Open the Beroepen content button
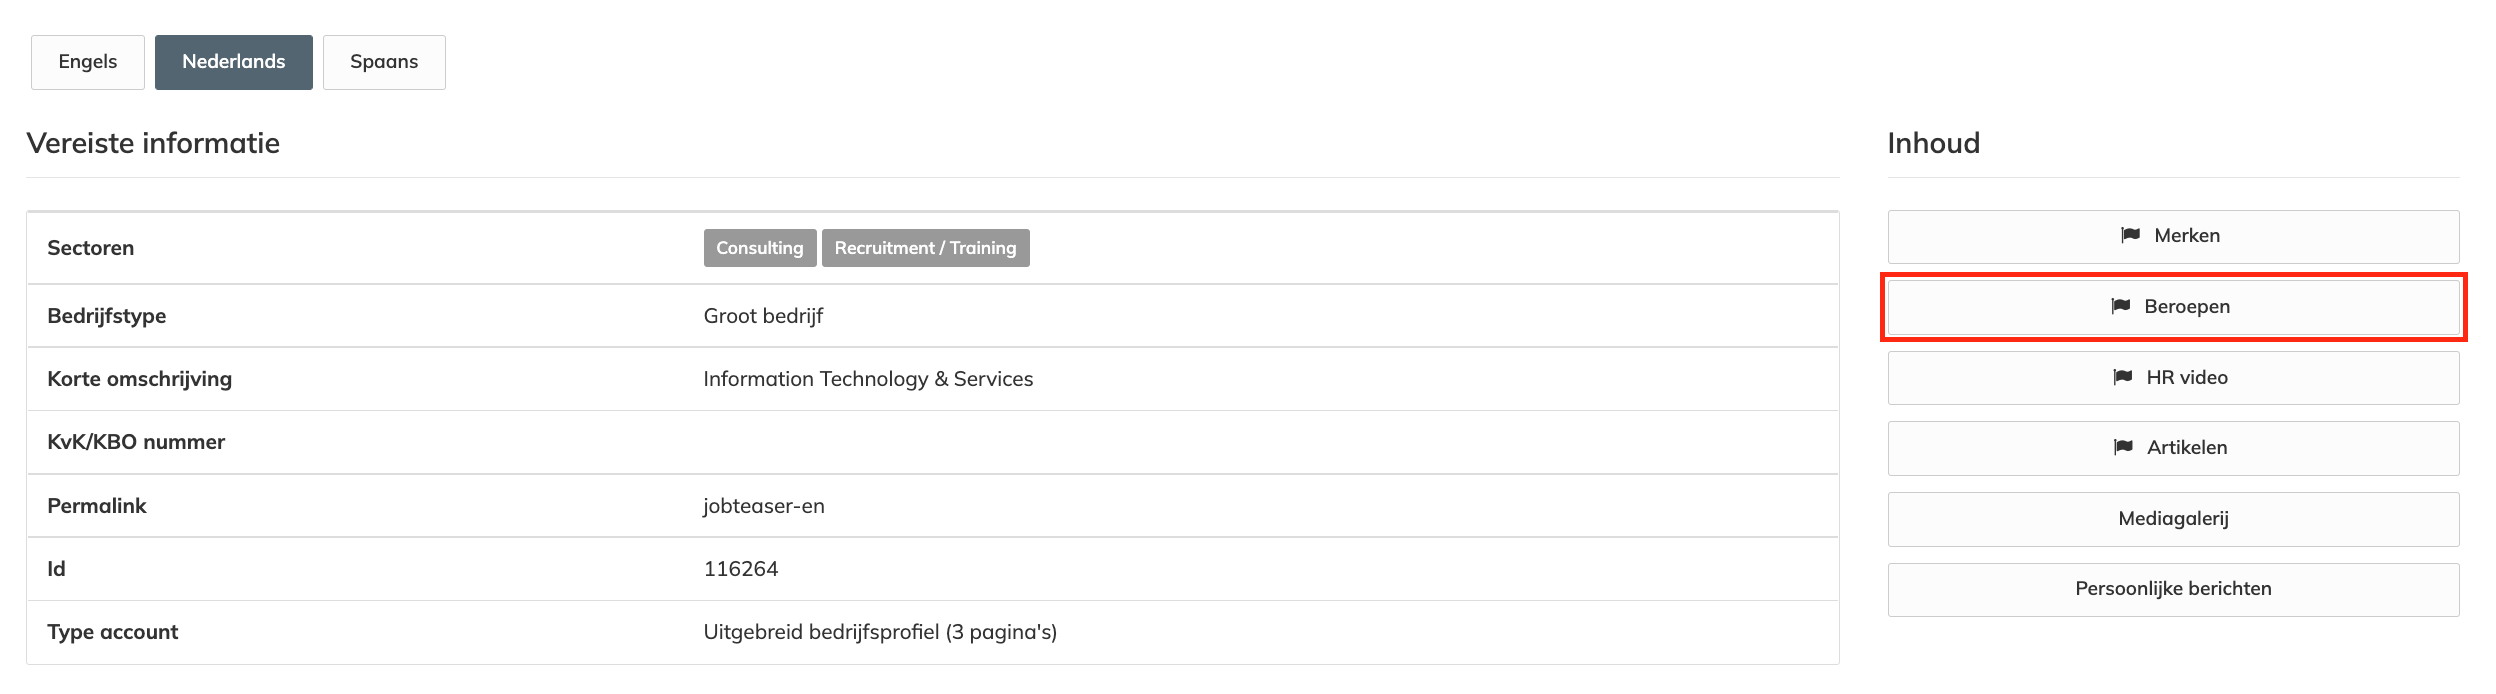This screenshot has width=2496, height=694. (2173, 307)
